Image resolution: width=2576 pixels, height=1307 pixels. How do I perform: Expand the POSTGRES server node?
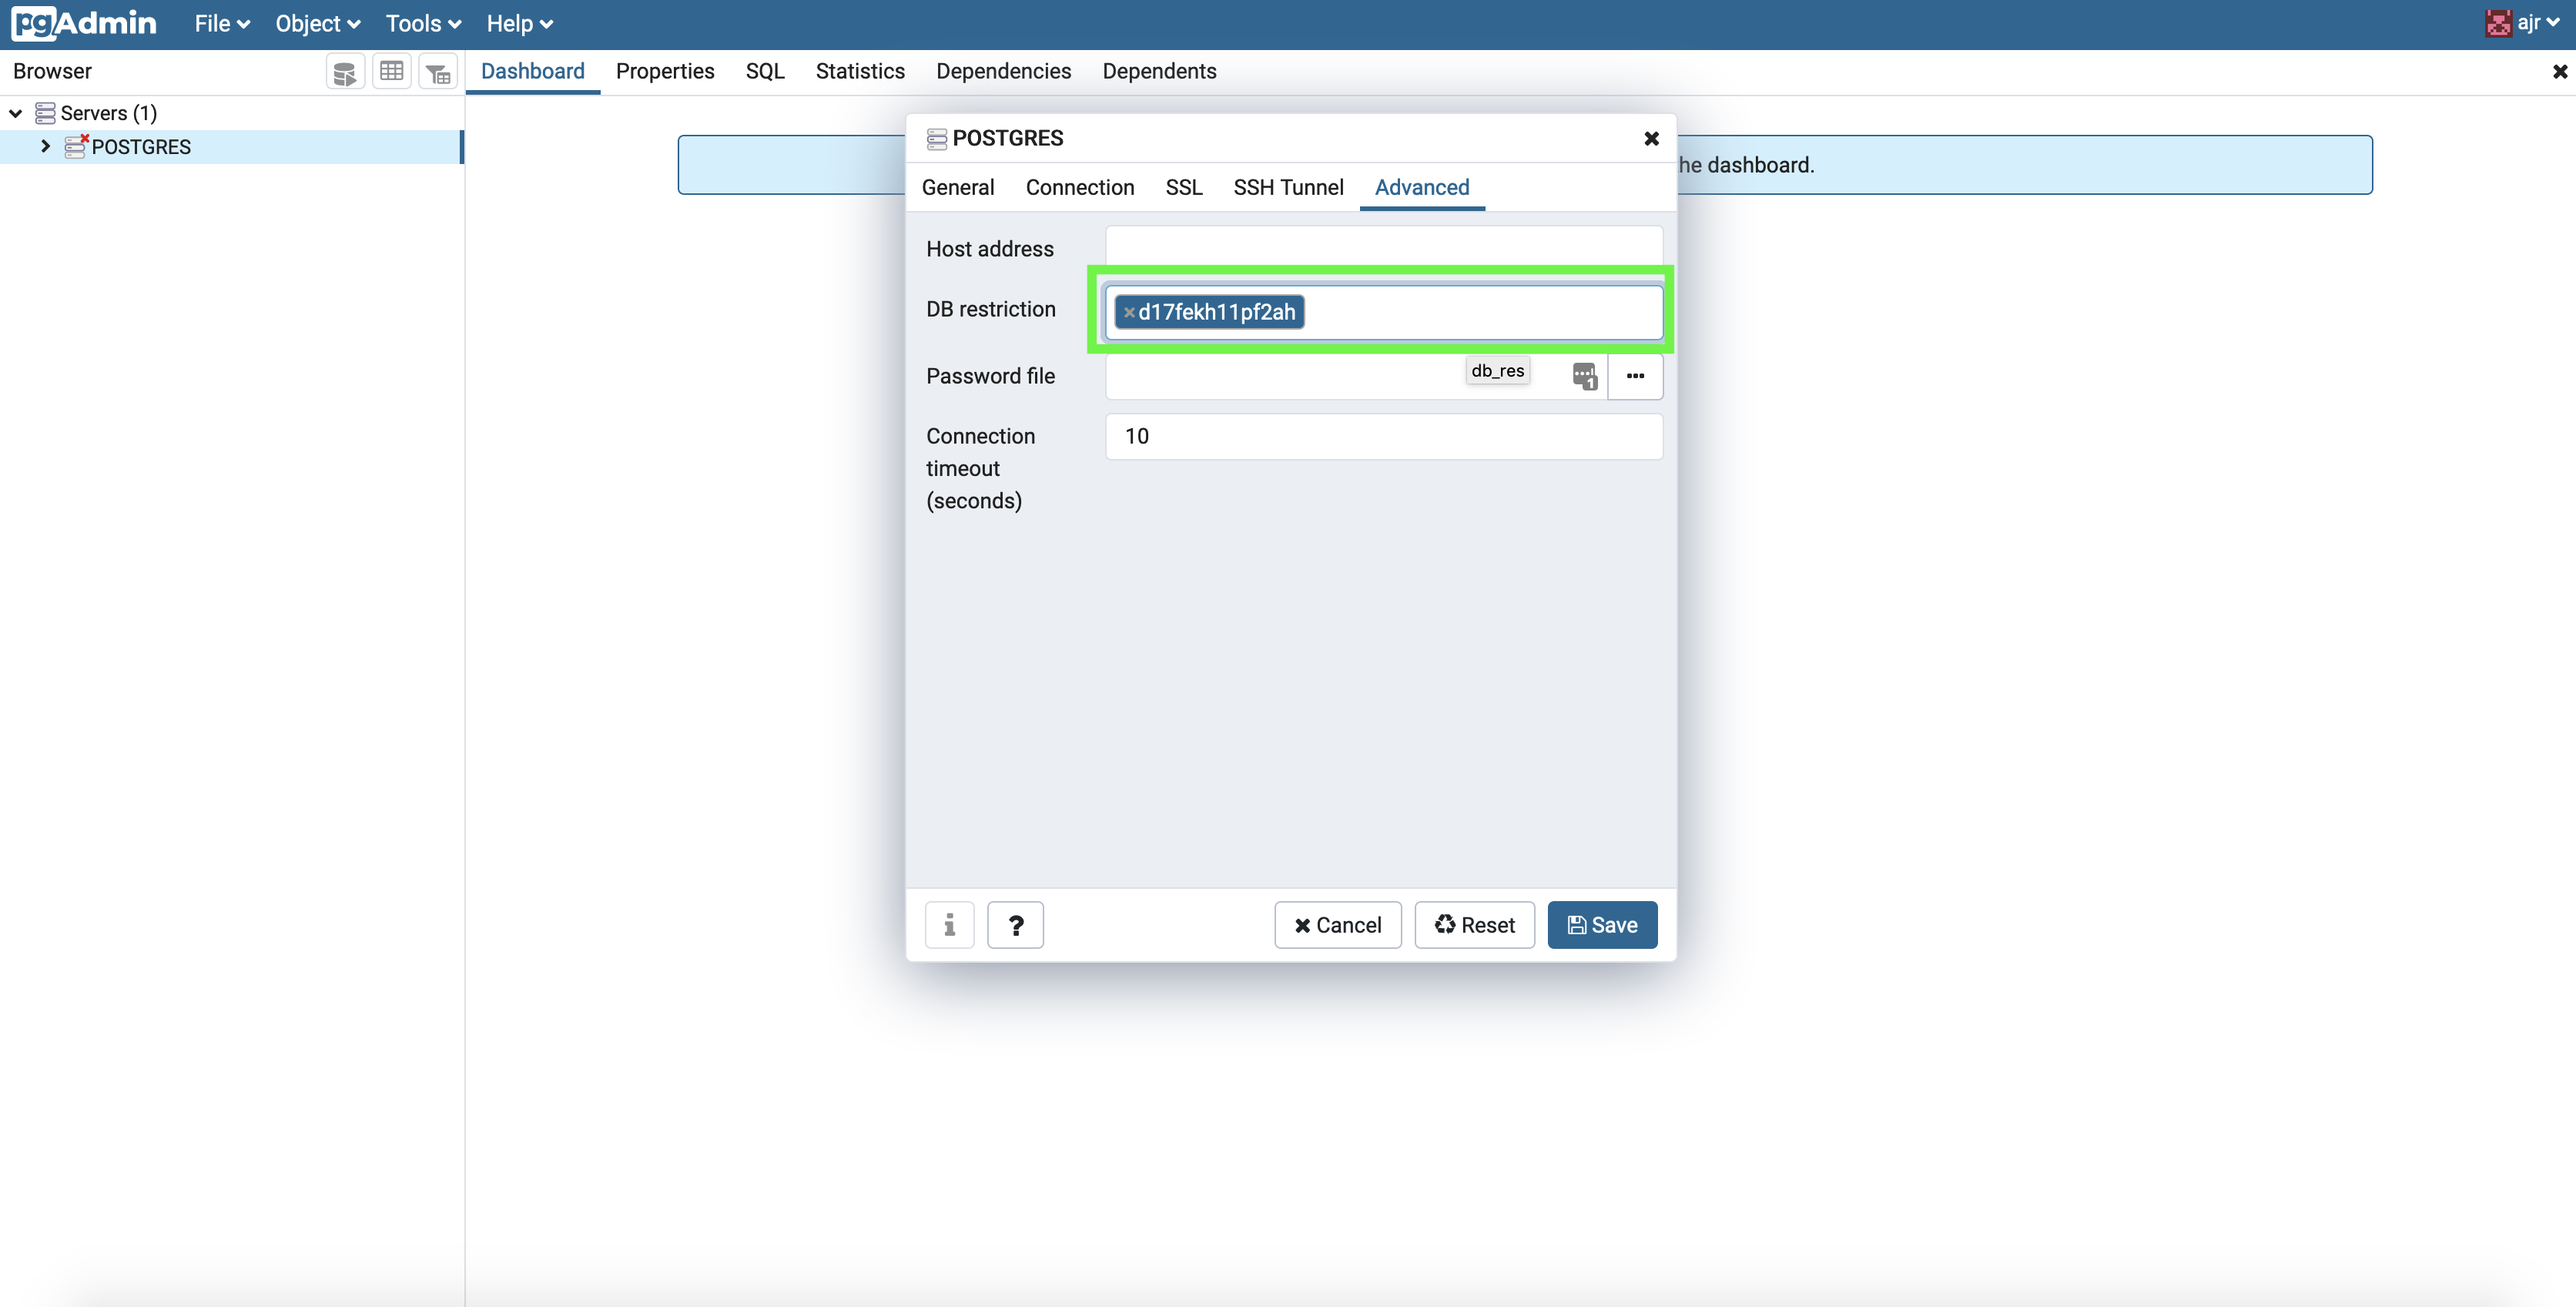click(x=45, y=146)
